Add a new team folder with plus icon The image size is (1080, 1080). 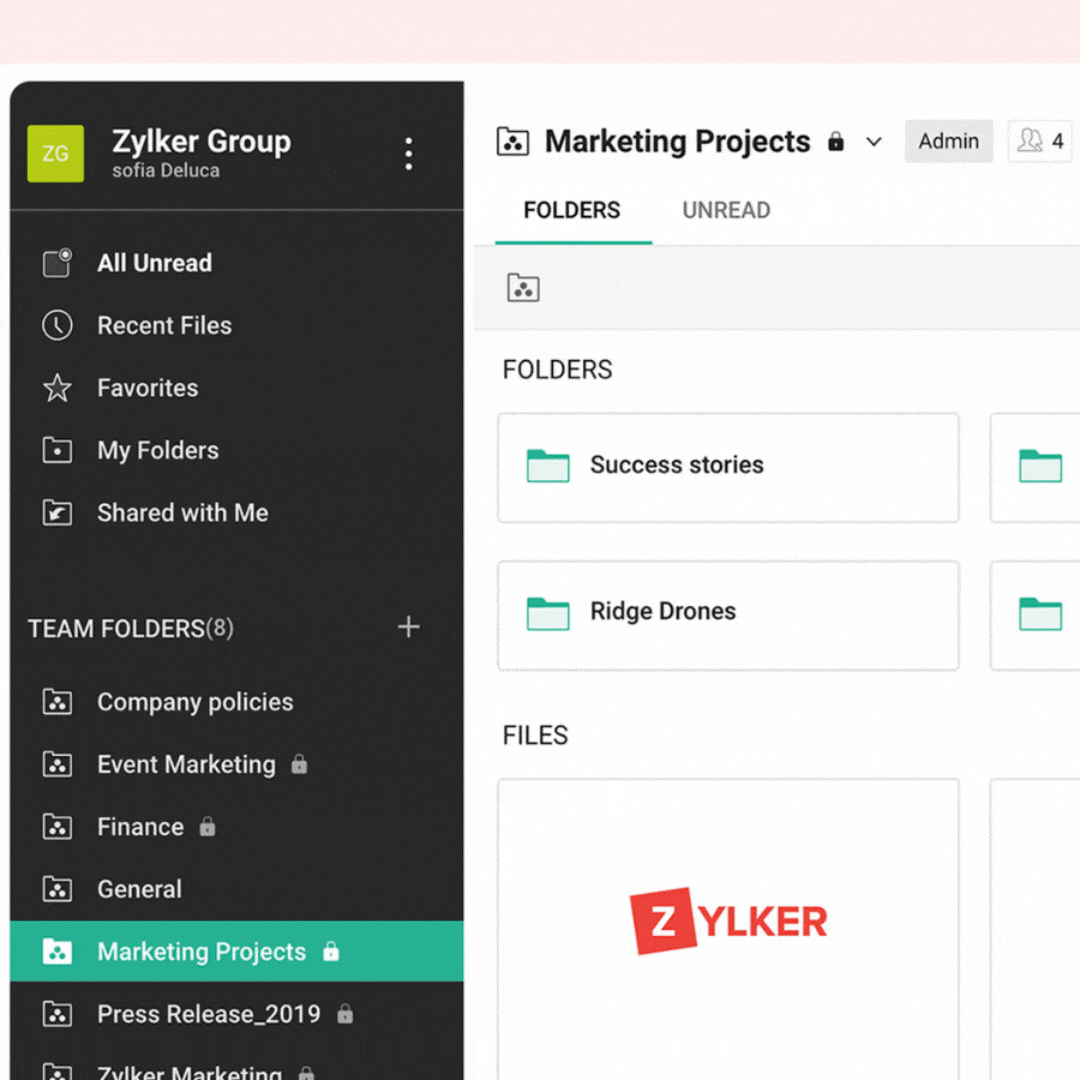point(408,627)
